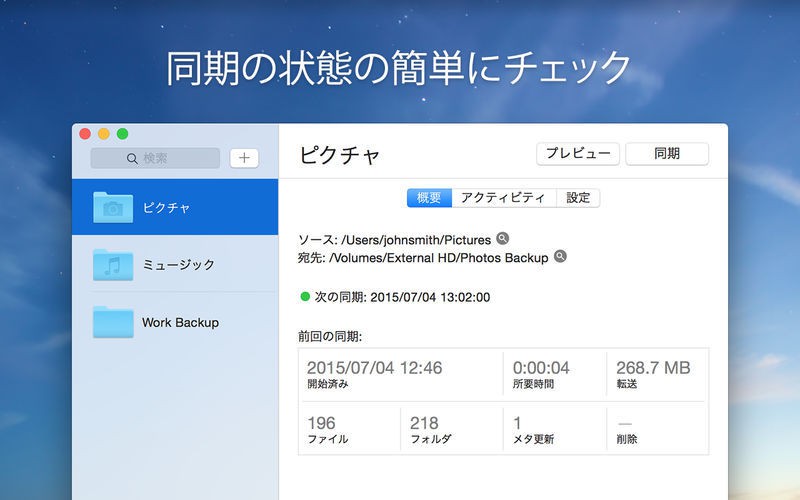Click the green fullscreen window button
Viewport: 800px width, 500px height.
[123, 133]
